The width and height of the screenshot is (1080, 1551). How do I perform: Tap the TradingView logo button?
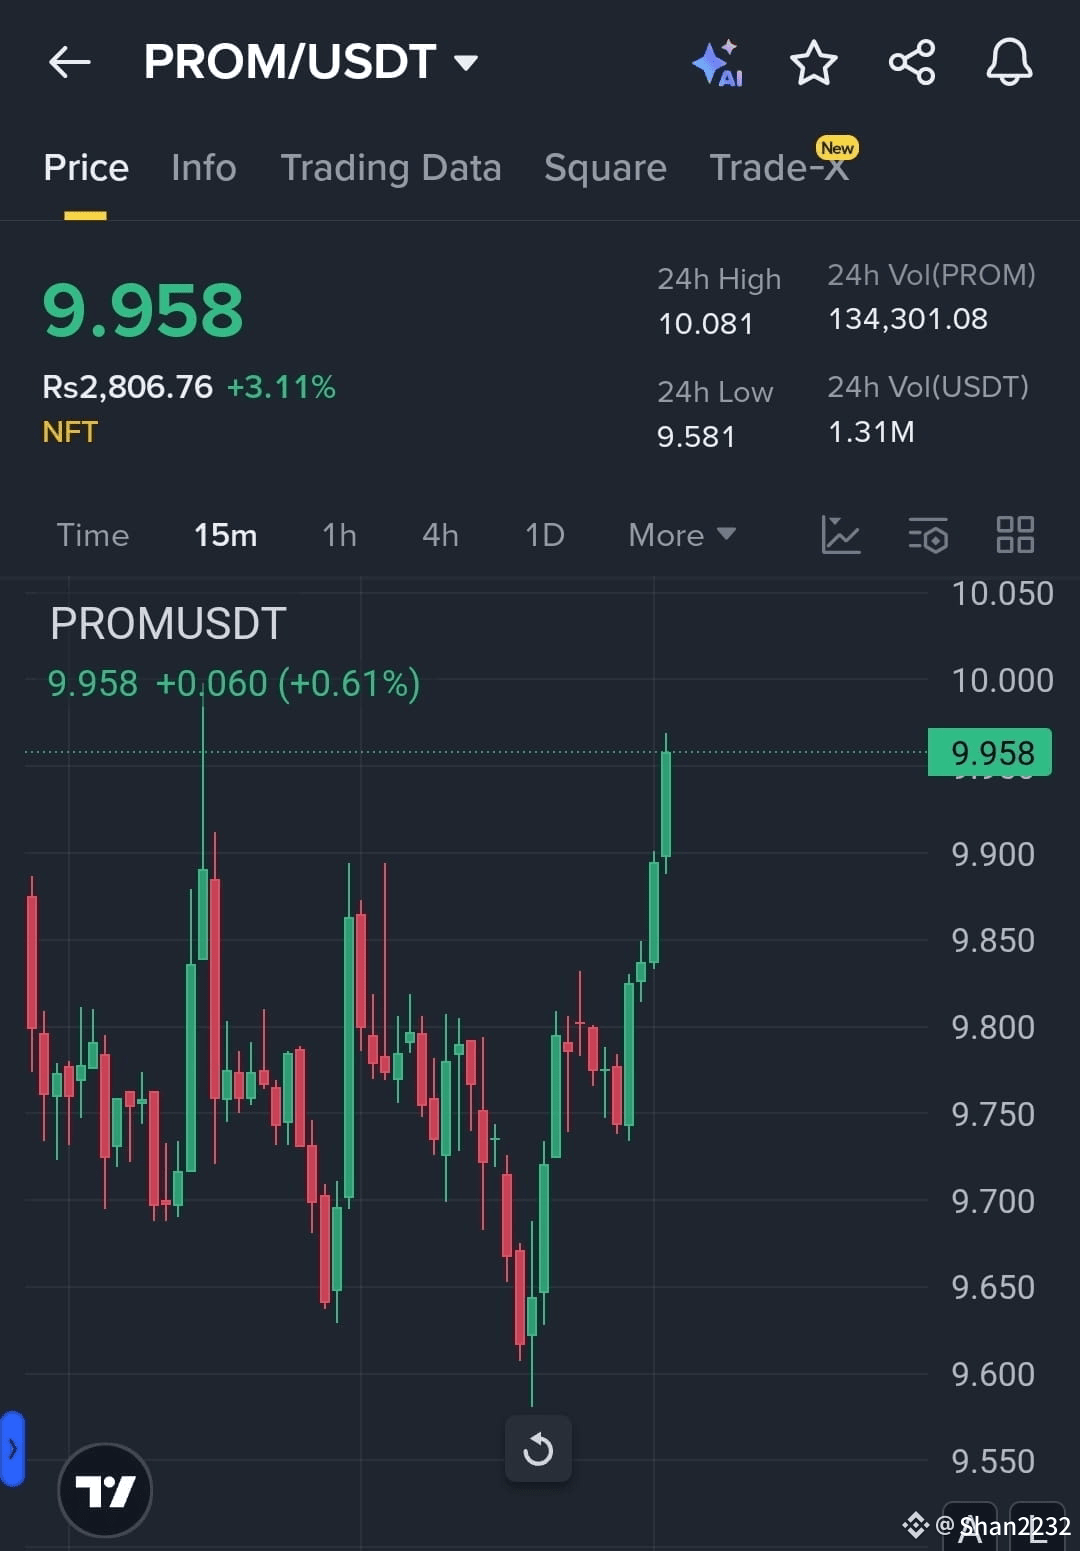click(x=105, y=1491)
